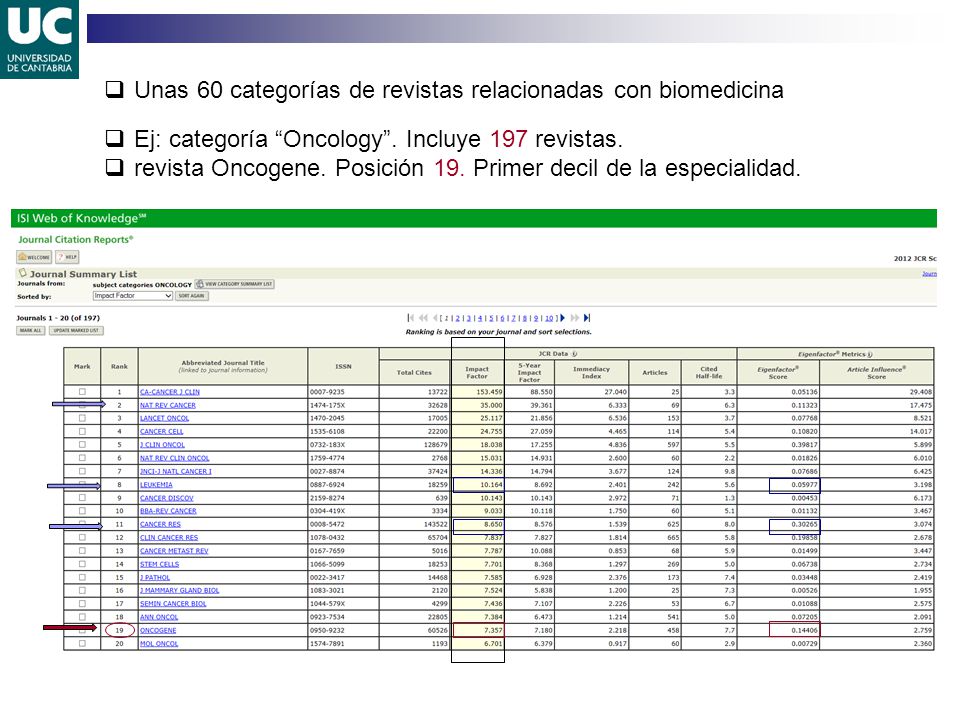Open ANN ONCOL journal link
The height and width of the screenshot is (720, 960).
(159, 617)
